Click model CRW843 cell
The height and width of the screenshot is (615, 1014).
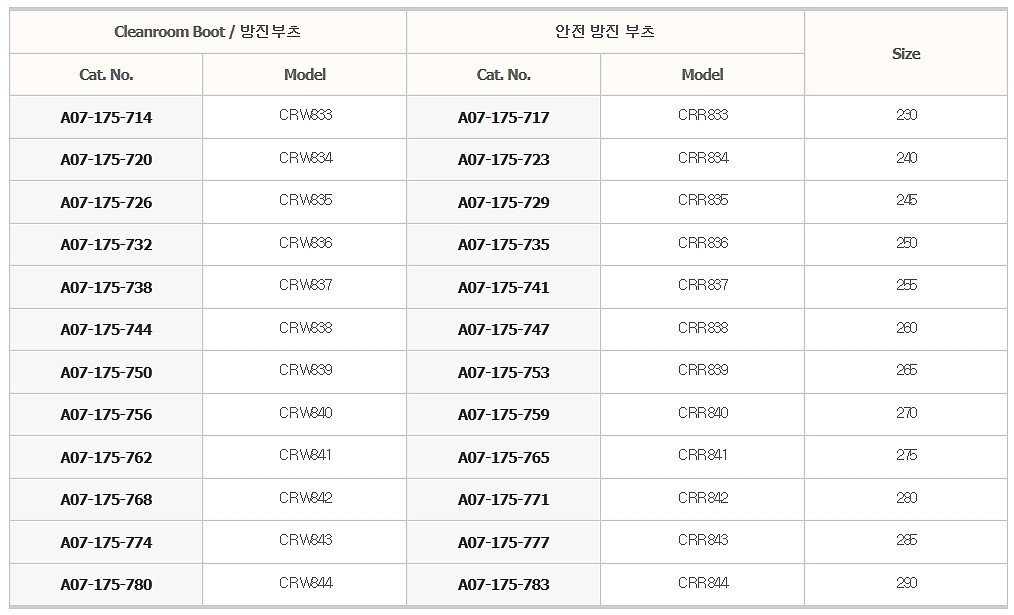305,540
